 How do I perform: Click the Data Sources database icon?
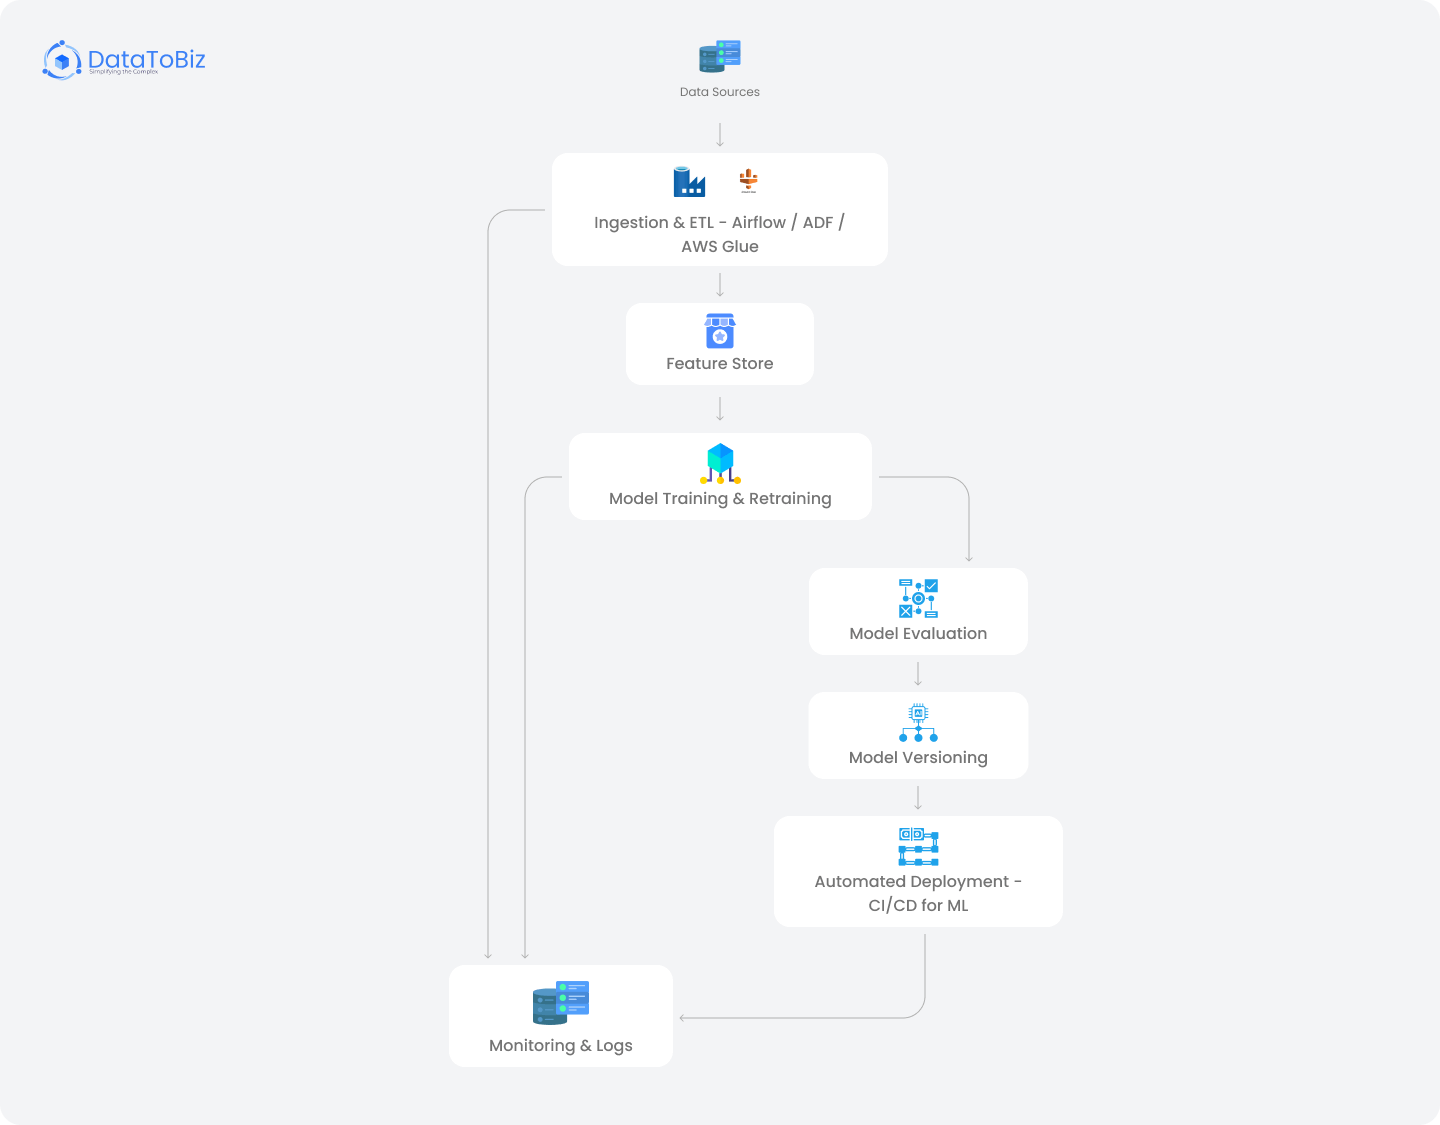(720, 56)
